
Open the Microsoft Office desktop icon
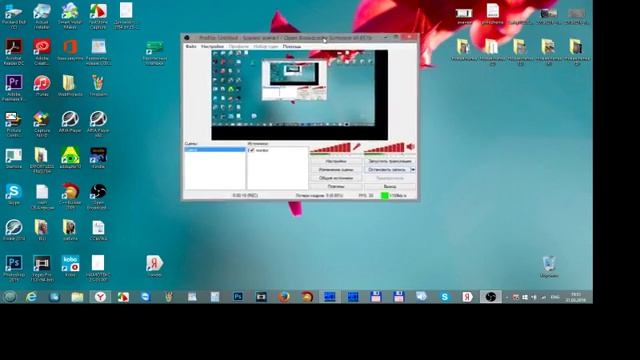[x=70, y=50]
